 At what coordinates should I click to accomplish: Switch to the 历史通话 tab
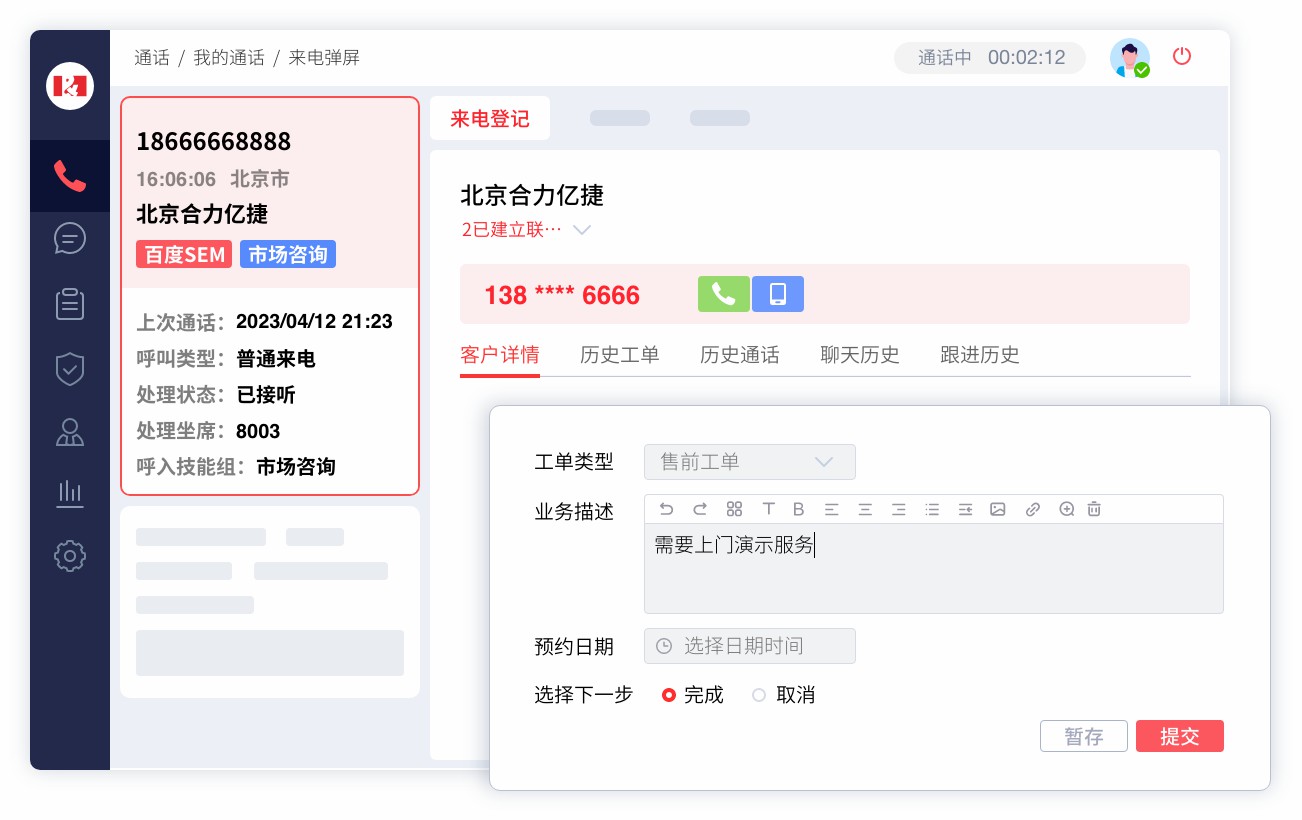pyautogui.click(x=739, y=355)
